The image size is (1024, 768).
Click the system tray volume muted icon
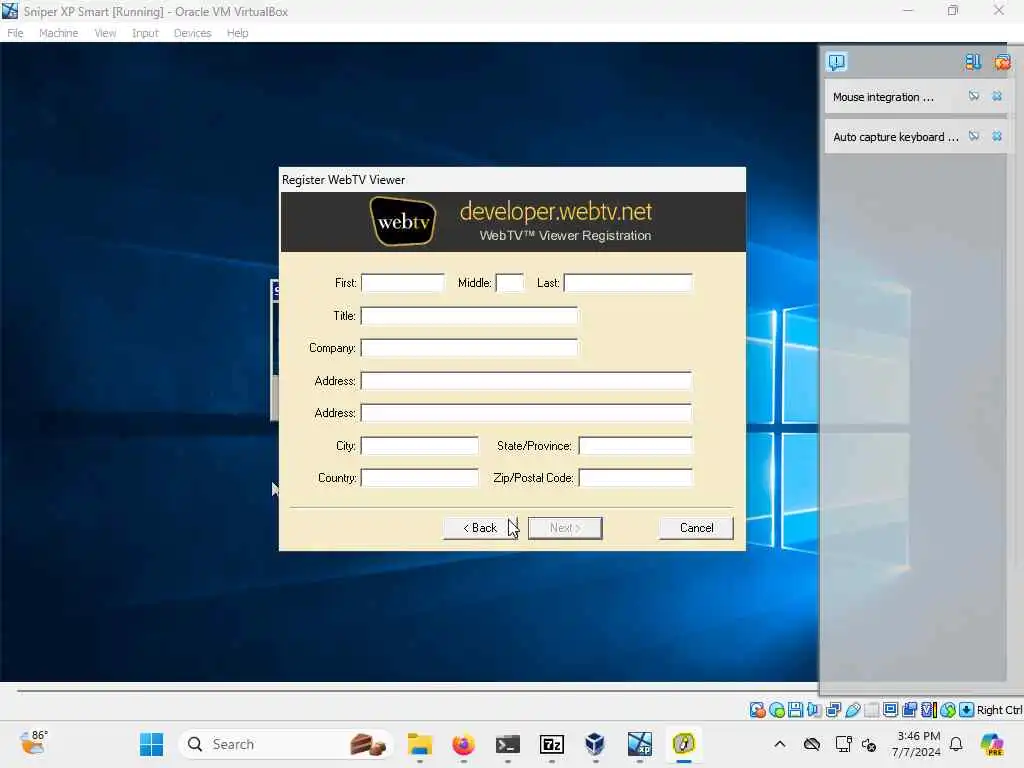click(x=869, y=744)
